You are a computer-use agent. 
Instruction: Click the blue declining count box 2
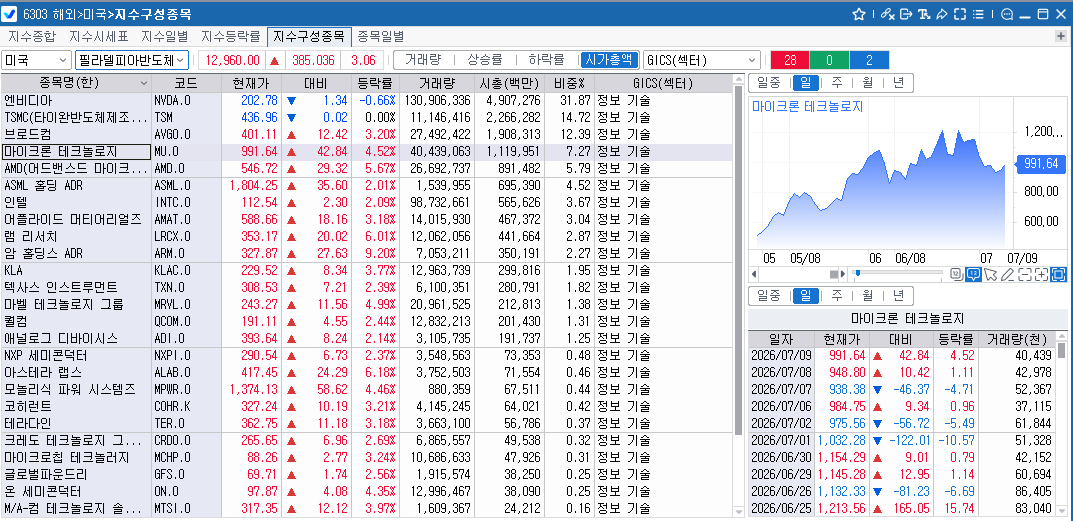coord(869,60)
